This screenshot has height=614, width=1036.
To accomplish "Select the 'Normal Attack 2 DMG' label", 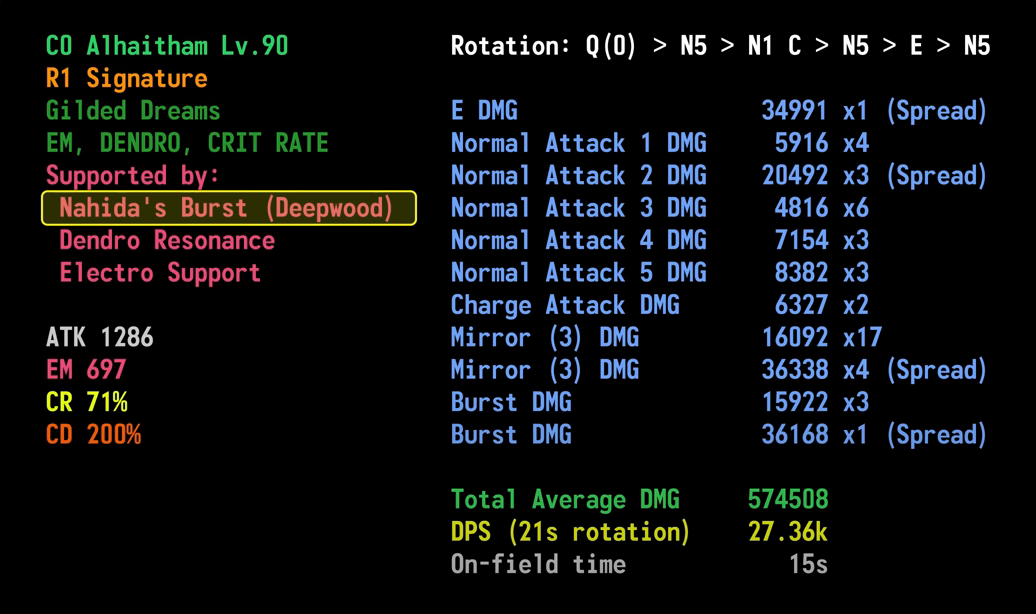I will point(578,176).
